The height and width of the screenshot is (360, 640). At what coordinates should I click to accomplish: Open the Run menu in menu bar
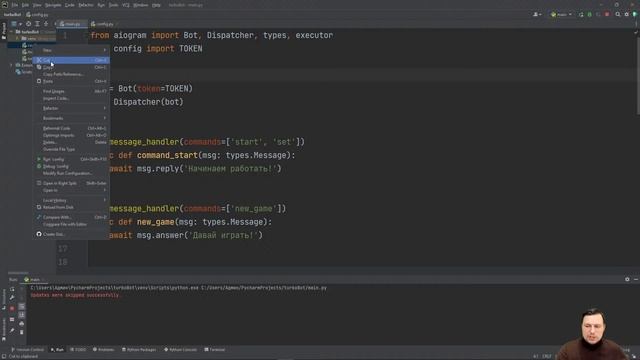(101, 5)
